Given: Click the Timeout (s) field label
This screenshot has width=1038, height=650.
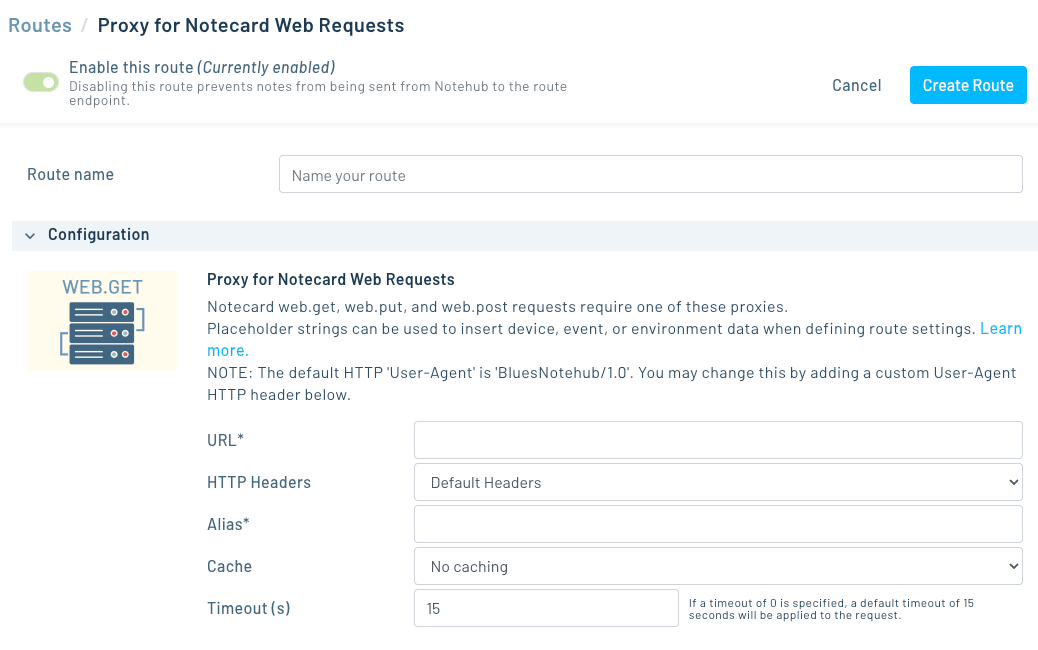Looking at the screenshot, I should (x=248, y=608).
